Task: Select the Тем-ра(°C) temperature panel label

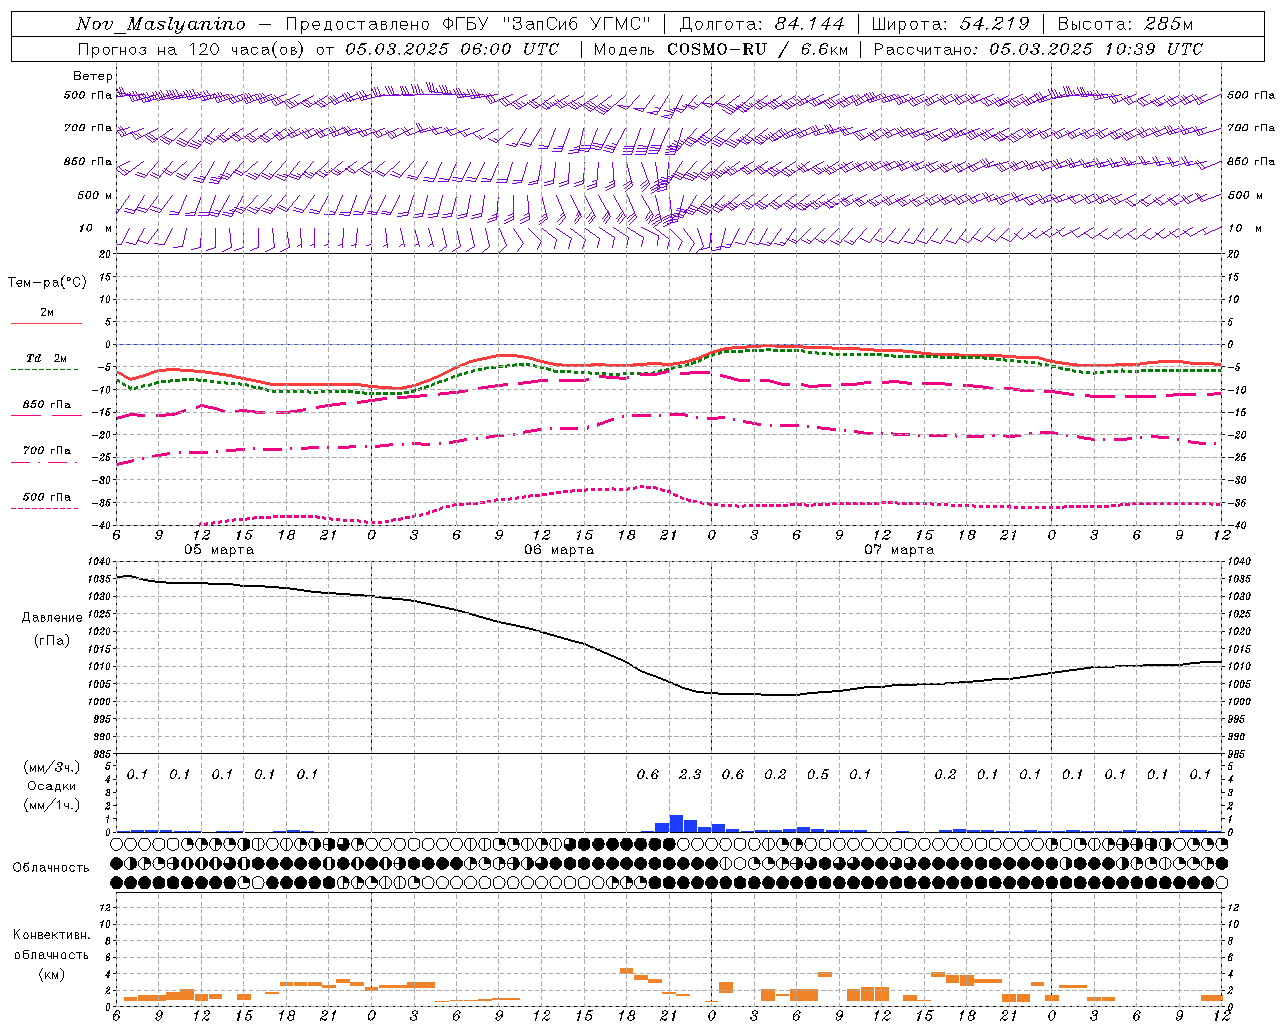Action: click(x=47, y=283)
